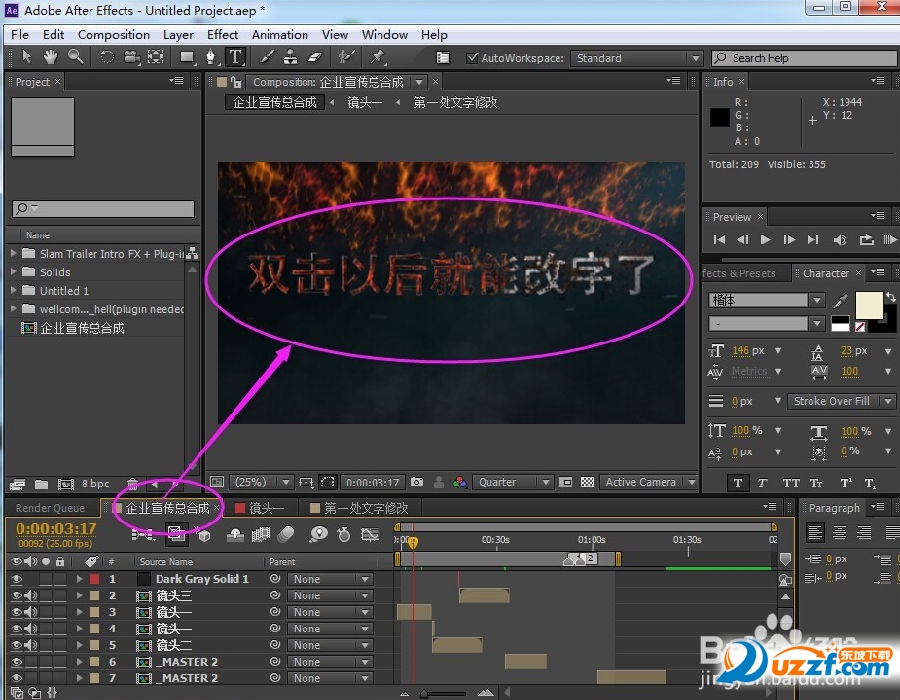Image resolution: width=900 pixels, height=700 pixels.
Task: Mute audio in Preview panel
Action: tap(840, 239)
